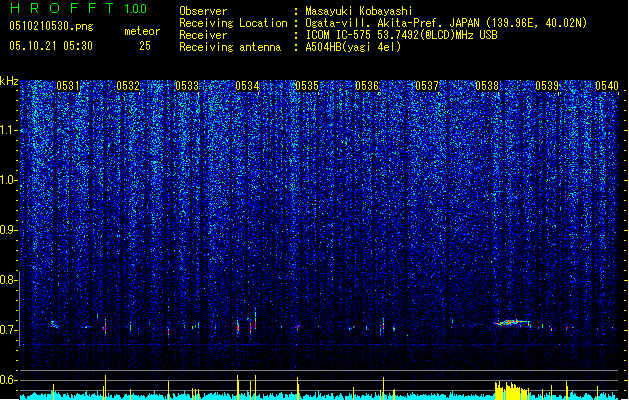Click the 0.9 kHz axis label
Screen dimensions: 629x400
(x=8, y=230)
